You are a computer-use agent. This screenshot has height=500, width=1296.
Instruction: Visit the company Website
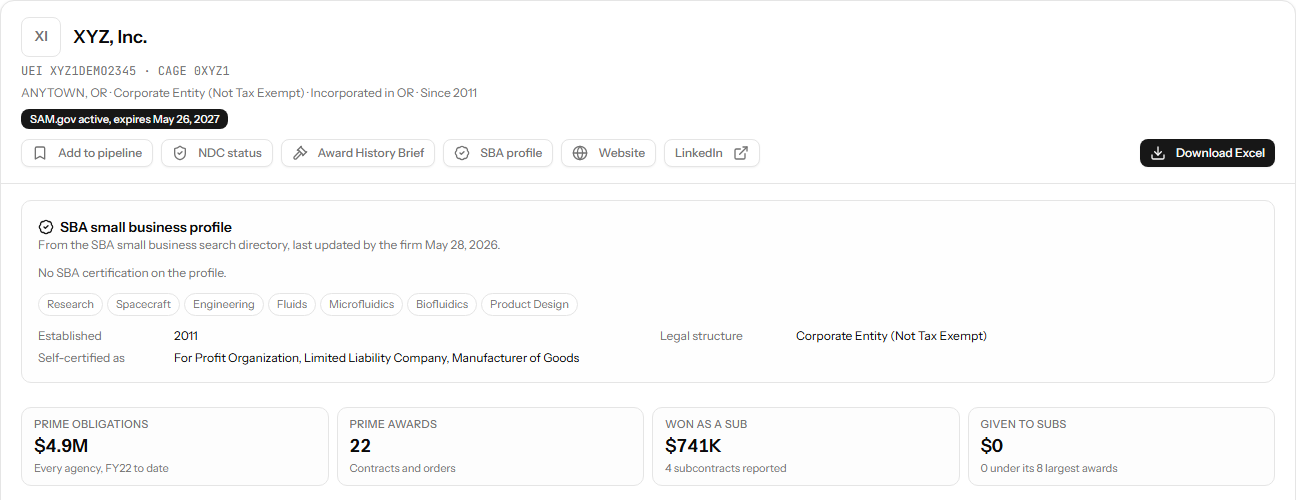pos(608,153)
